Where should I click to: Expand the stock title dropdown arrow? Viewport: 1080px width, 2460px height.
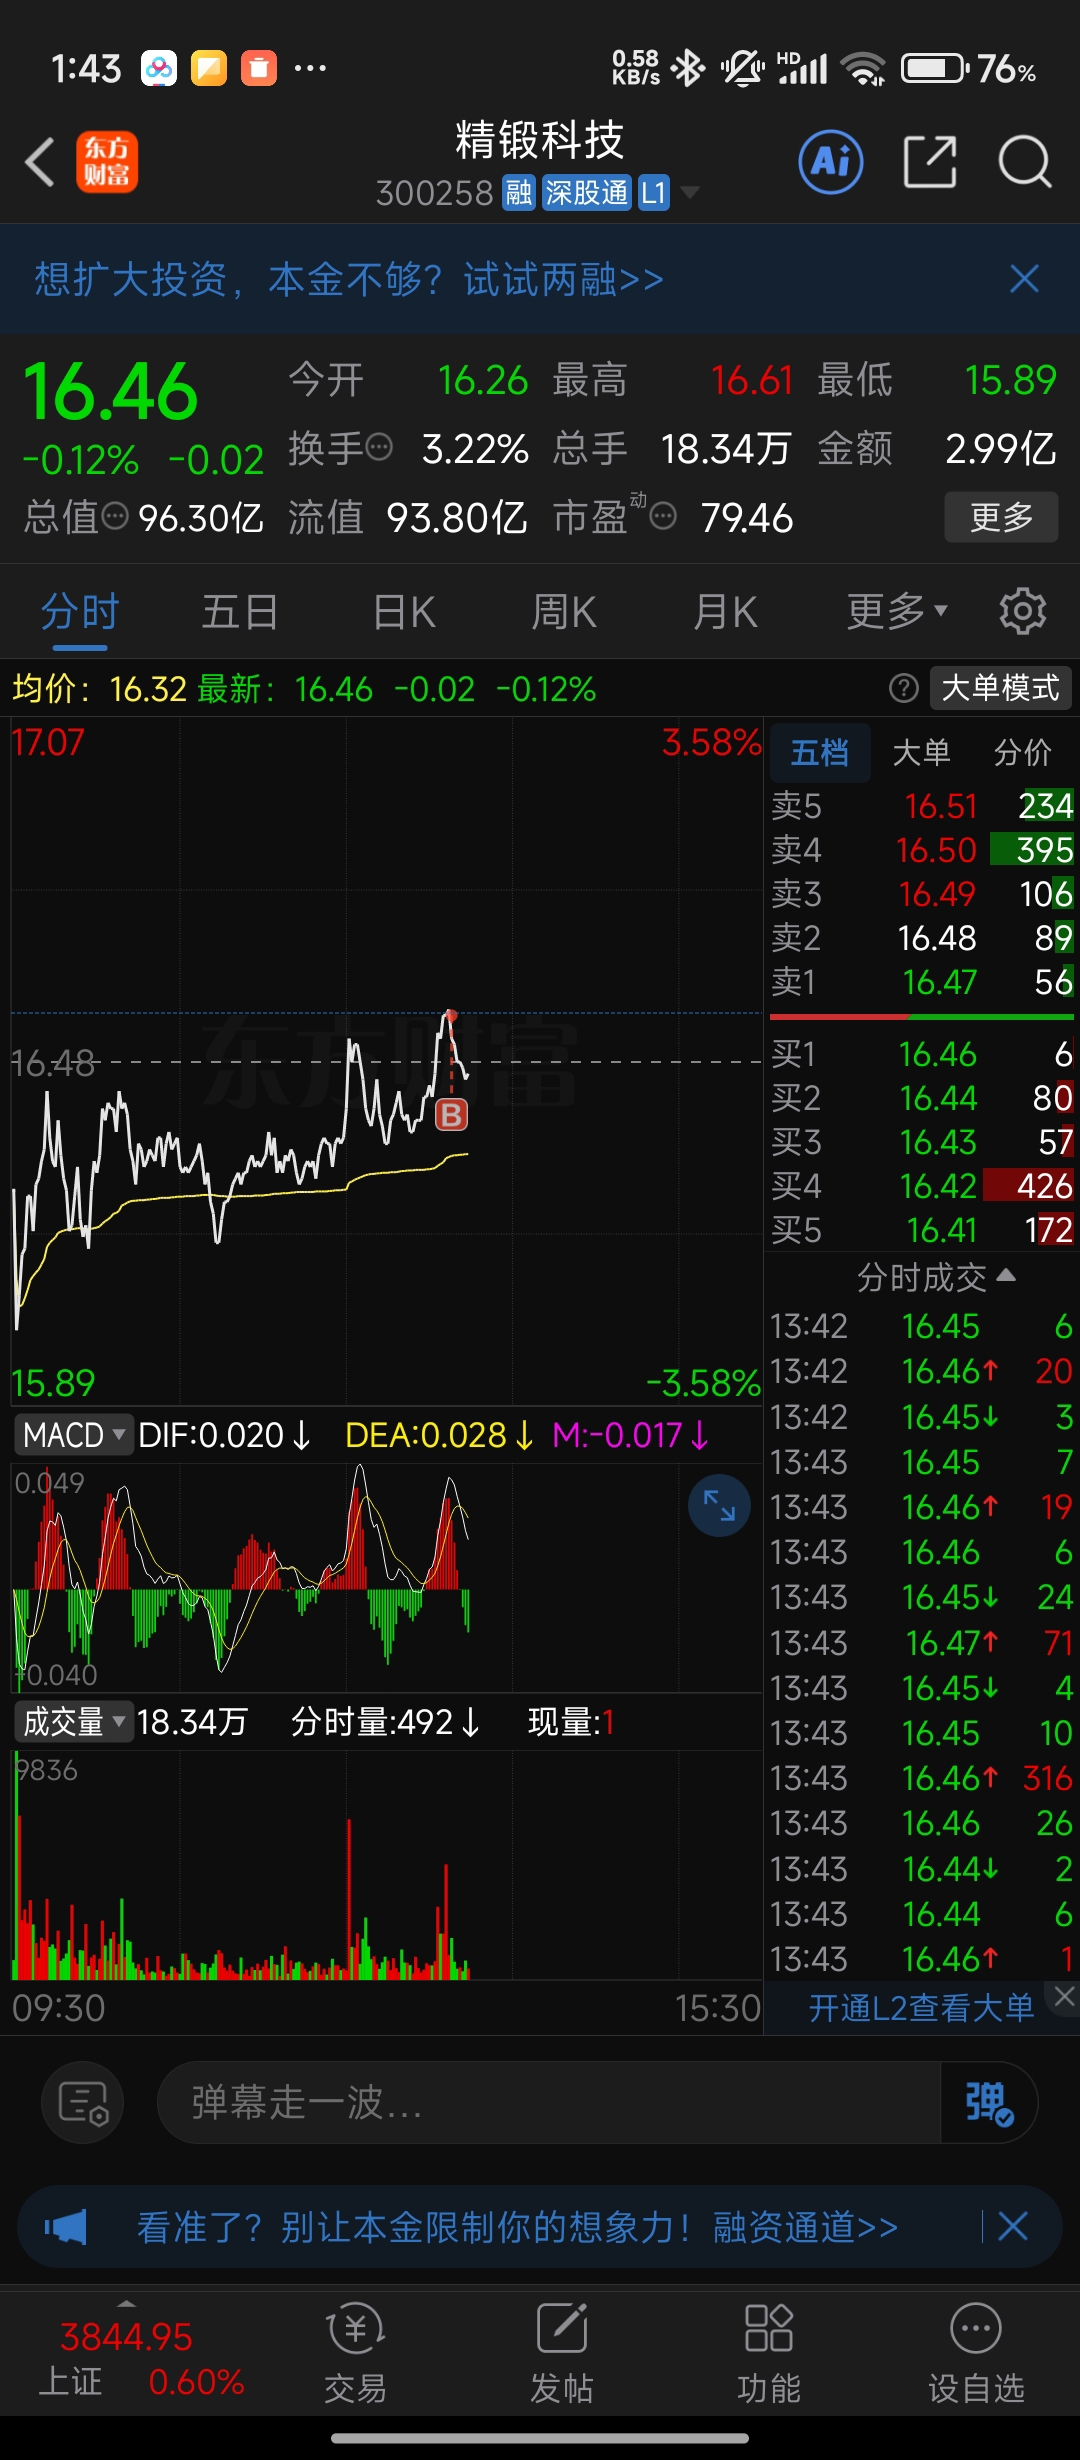689,192
